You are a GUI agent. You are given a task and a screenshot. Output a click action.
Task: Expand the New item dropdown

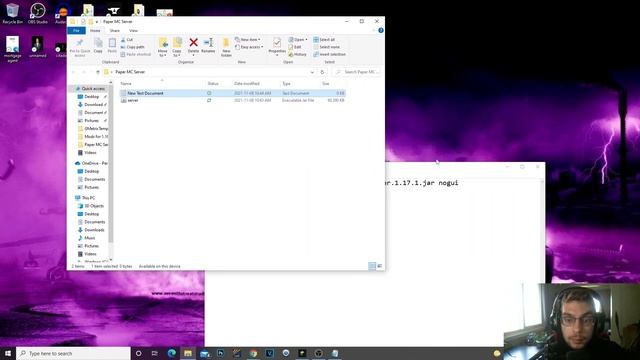[247, 40]
